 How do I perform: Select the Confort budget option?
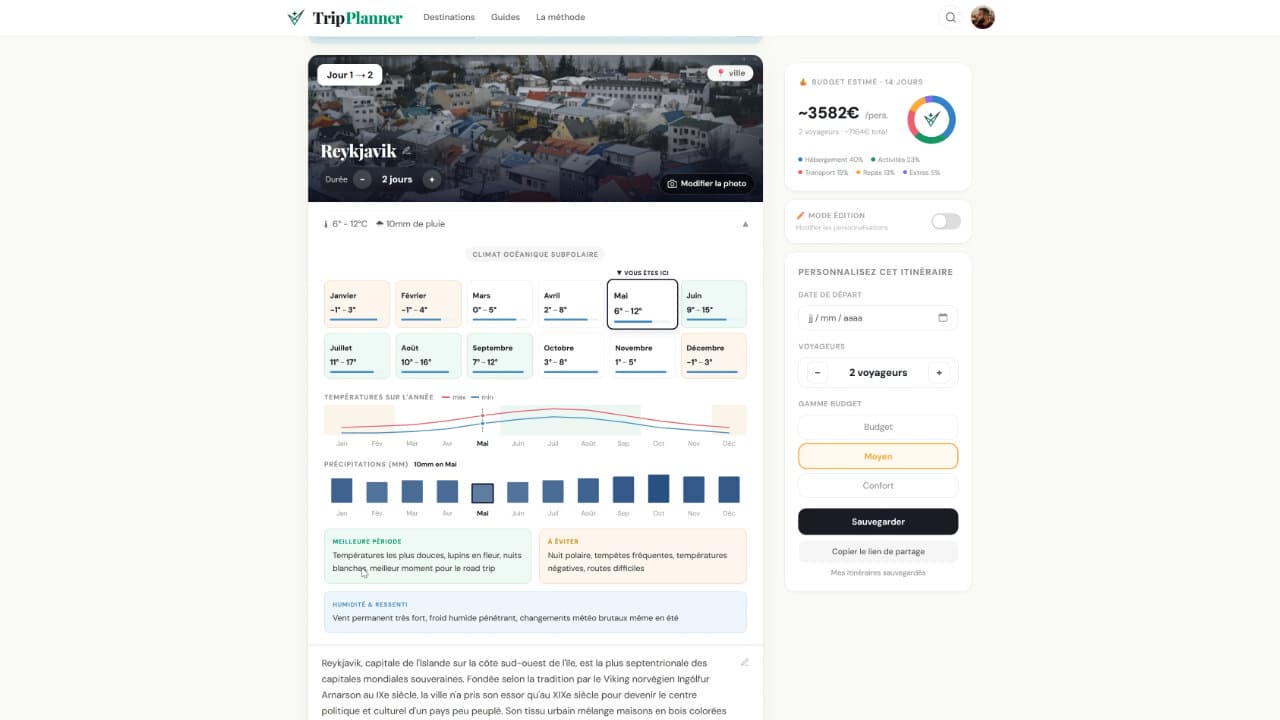tap(878, 486)
